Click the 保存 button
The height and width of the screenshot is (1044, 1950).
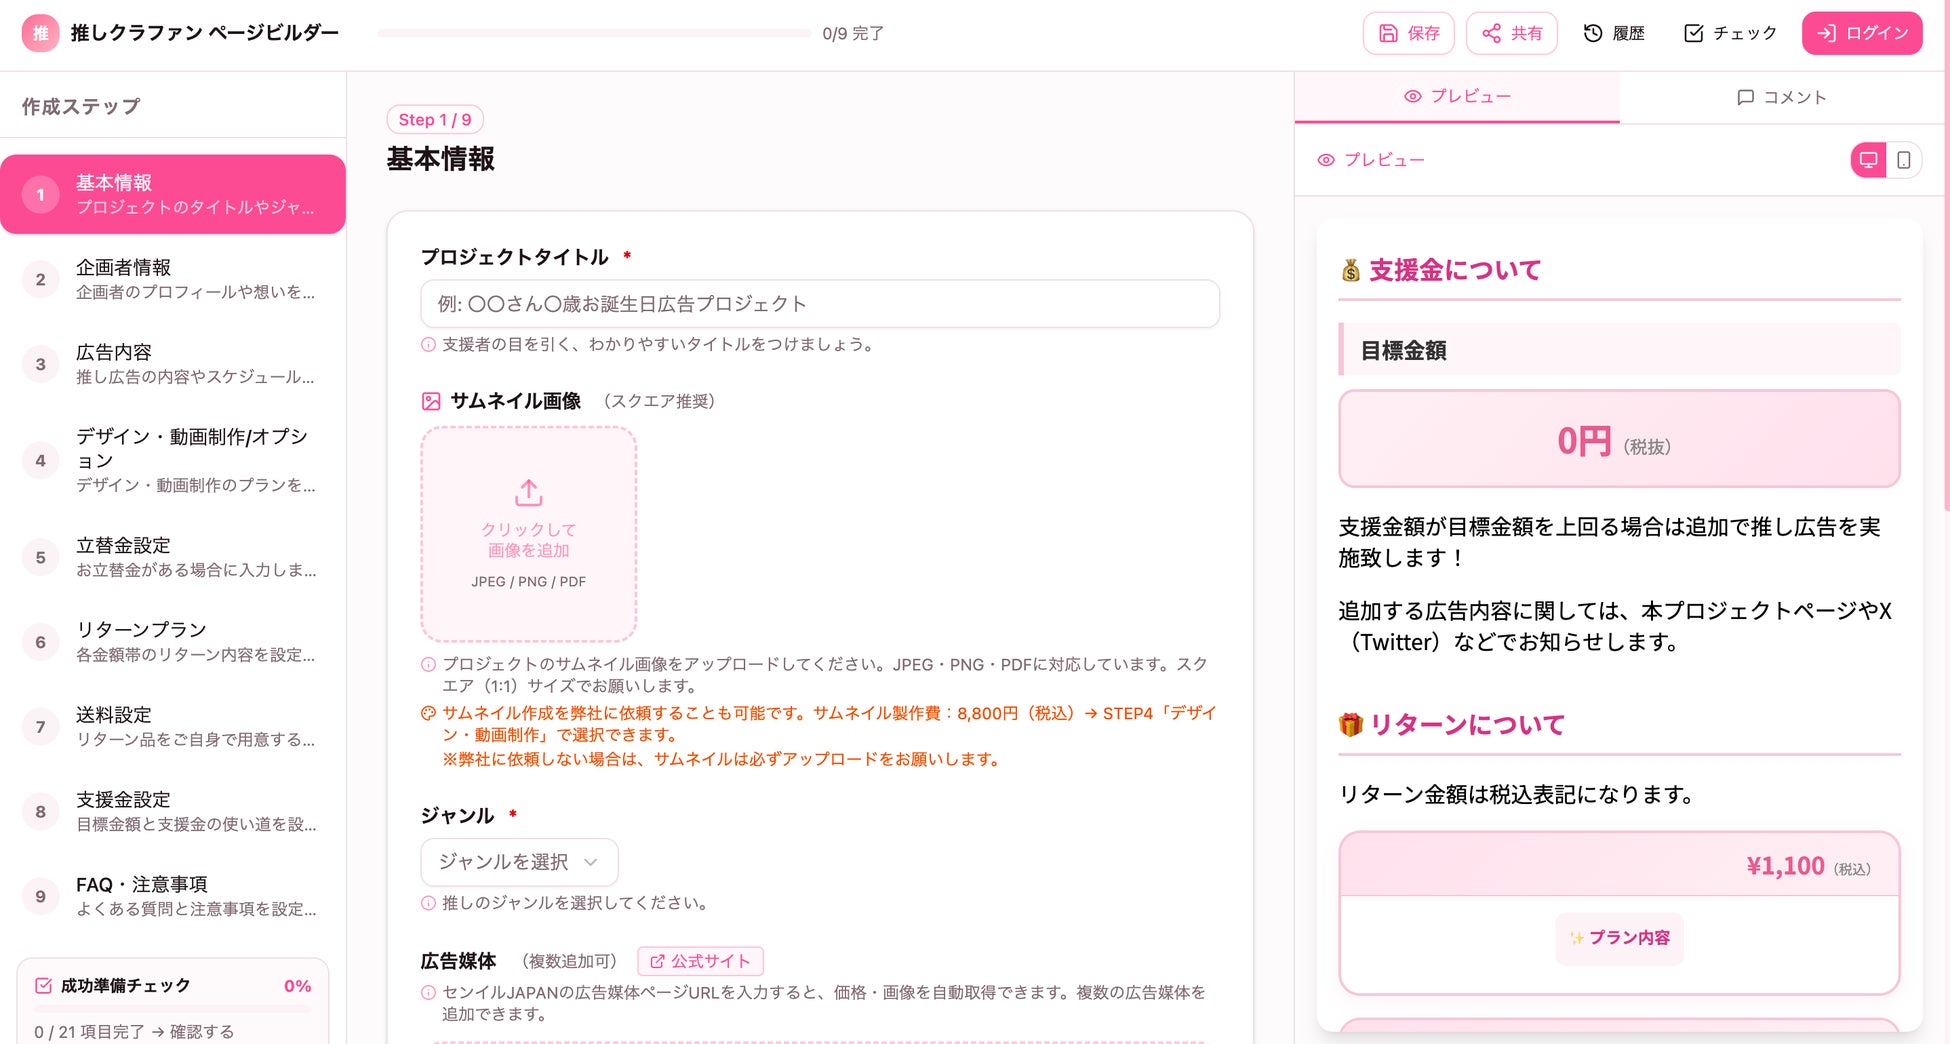coord(1408,33)
